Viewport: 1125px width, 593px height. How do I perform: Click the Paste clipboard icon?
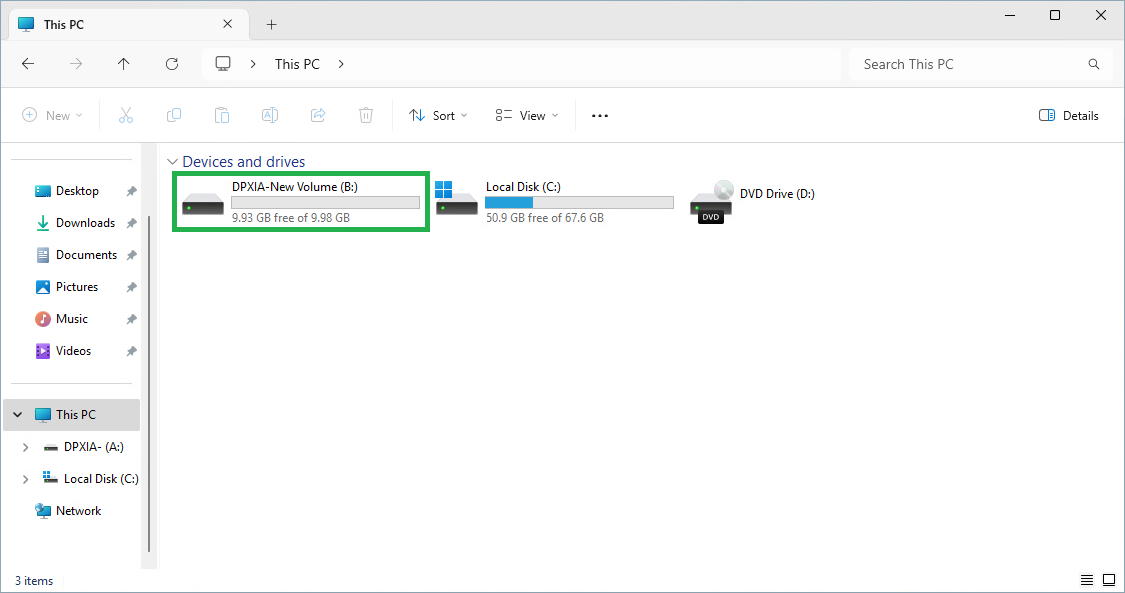click(x=222, y=116)
